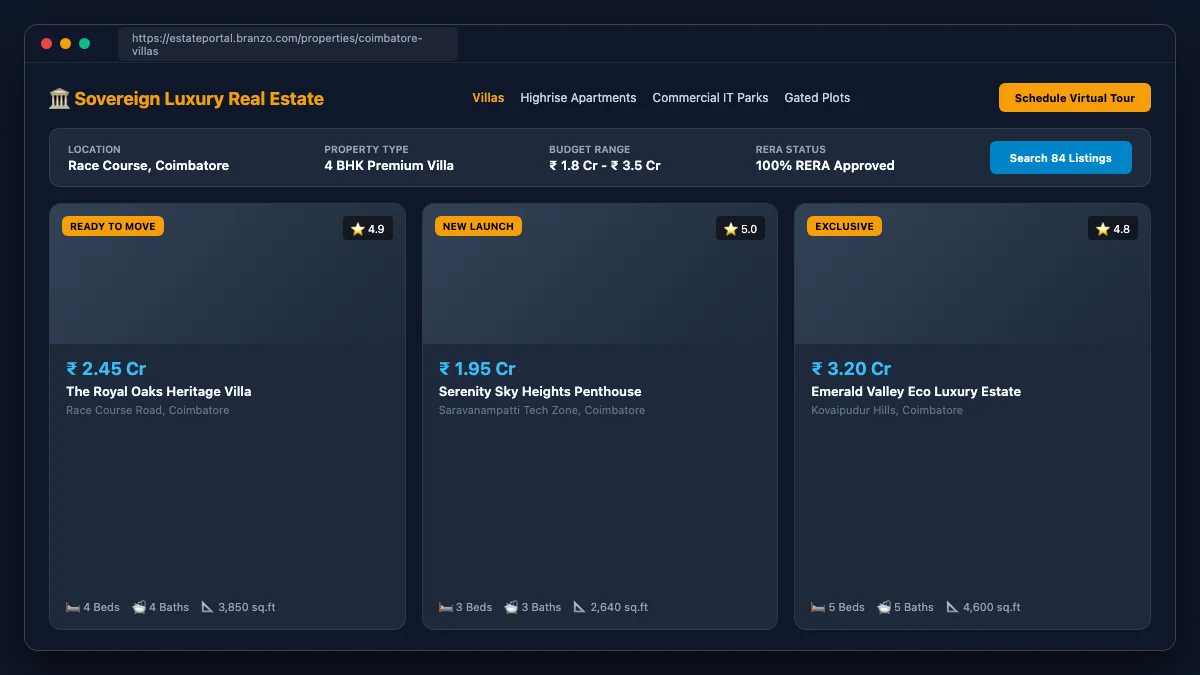Open The Royal Oaks Heritage Villa listing title
1200x675 pixels.
159,391
